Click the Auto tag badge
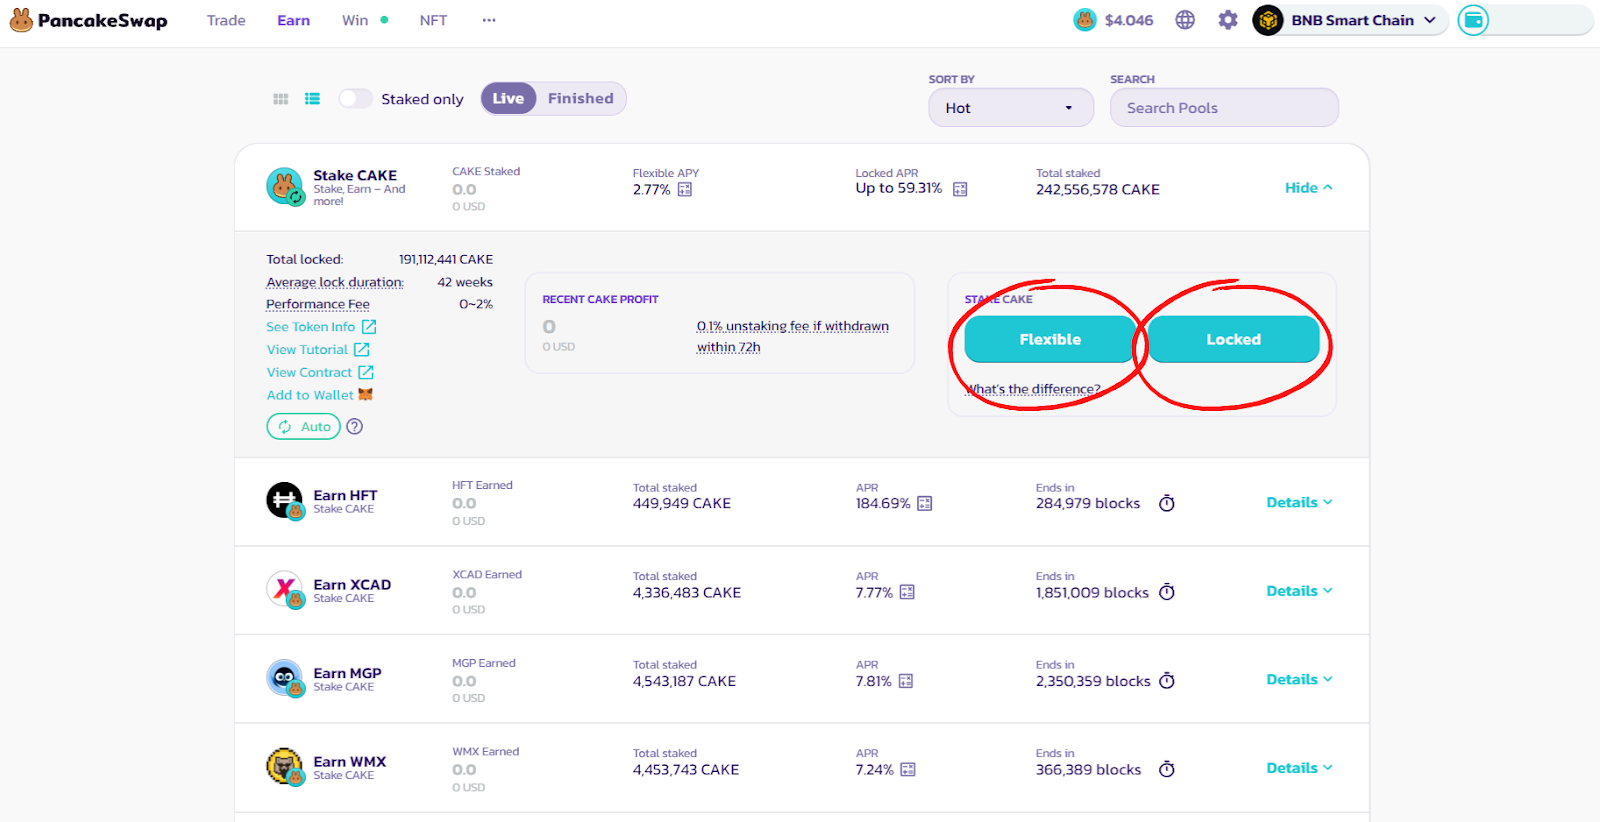 (304, 426)
